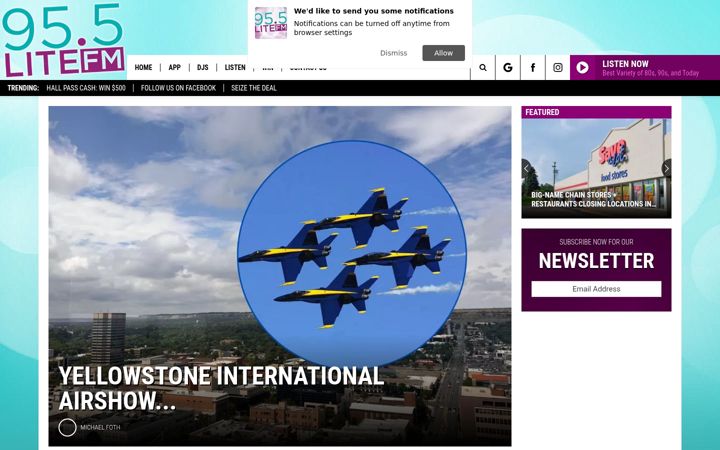This screenshot has height=450, width=720.
Task: Click the newsletter Email Address field
Action: 596,289
